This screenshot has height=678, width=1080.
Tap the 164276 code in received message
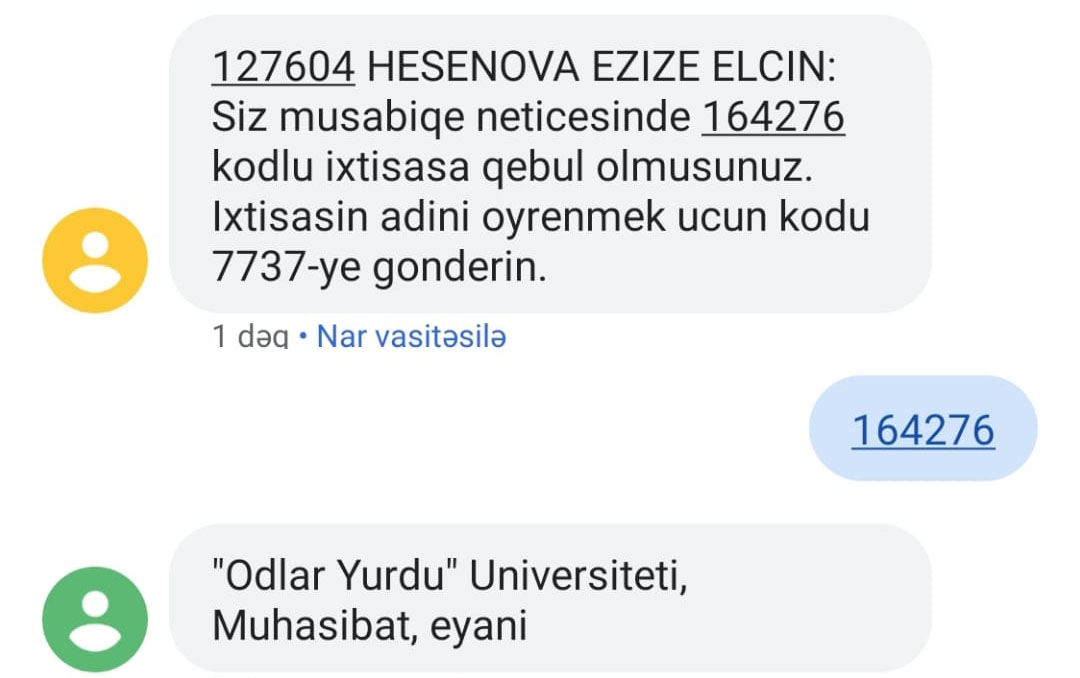(x=773, y=117)
